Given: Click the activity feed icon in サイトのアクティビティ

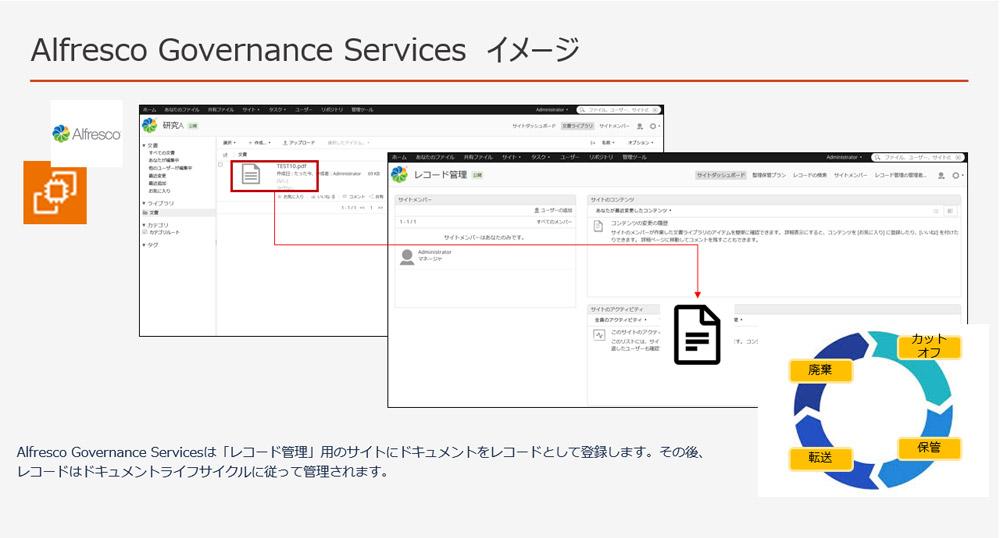Looking at the screenshot, I should [599, 334].
